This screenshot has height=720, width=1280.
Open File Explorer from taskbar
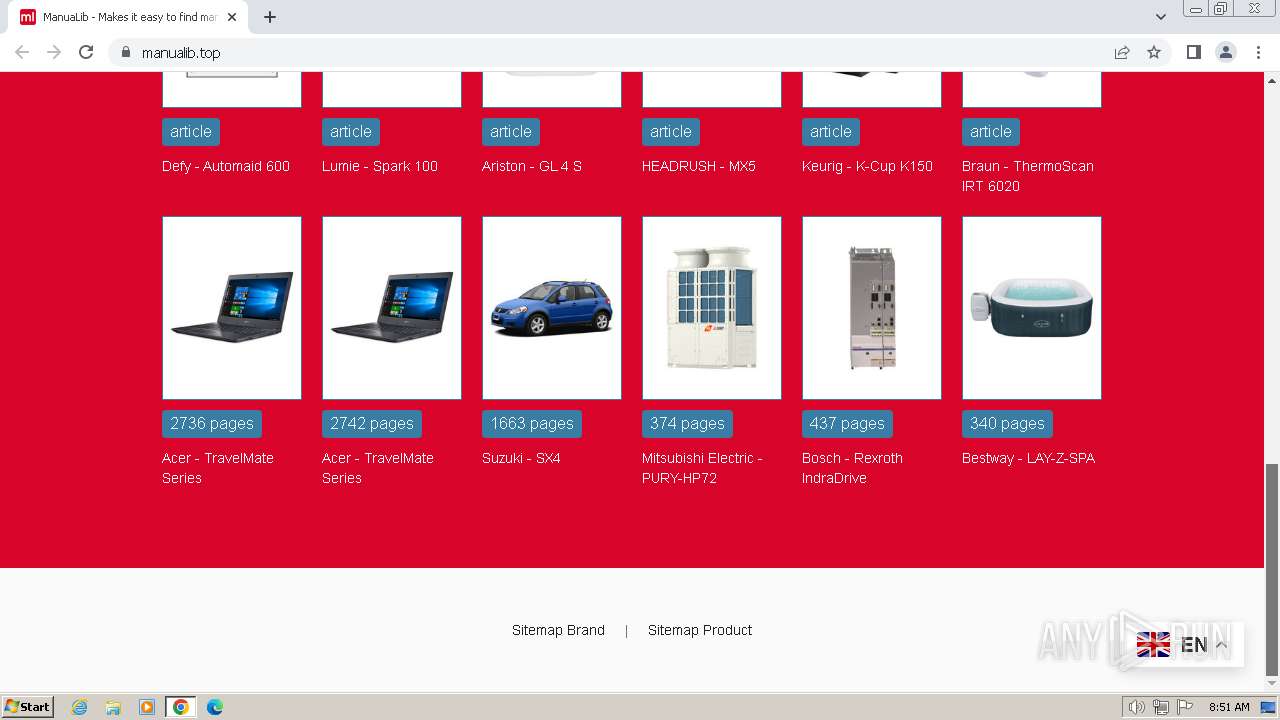(113, 707)
